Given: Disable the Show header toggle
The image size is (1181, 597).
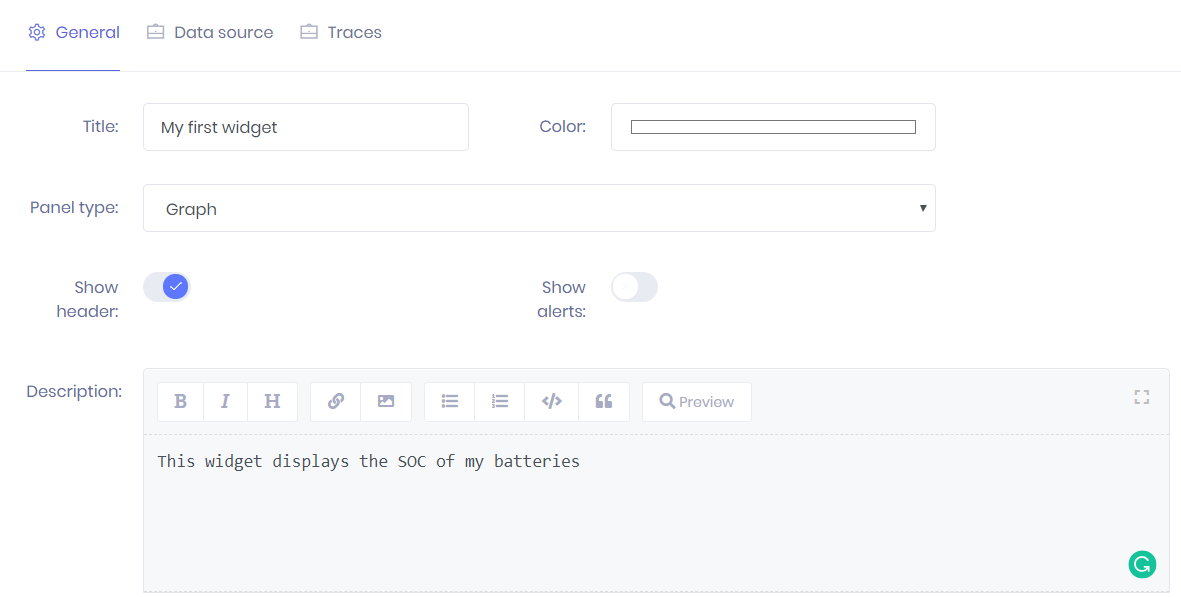Looking at the screenshot, I should 167,286.
